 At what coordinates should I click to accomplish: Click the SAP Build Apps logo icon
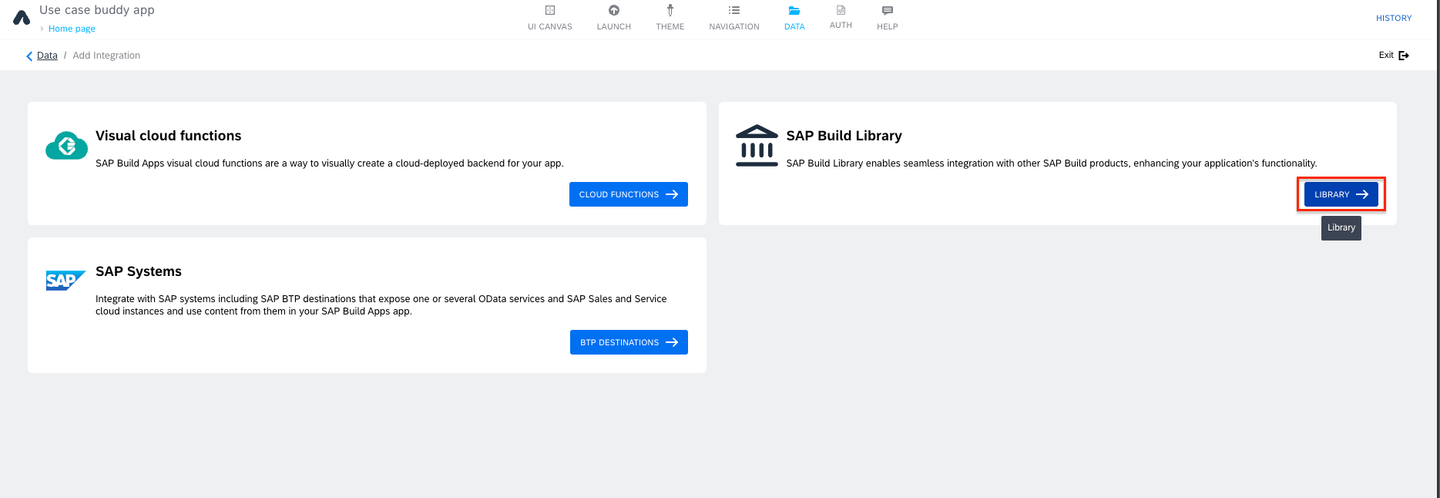[21, 17]
